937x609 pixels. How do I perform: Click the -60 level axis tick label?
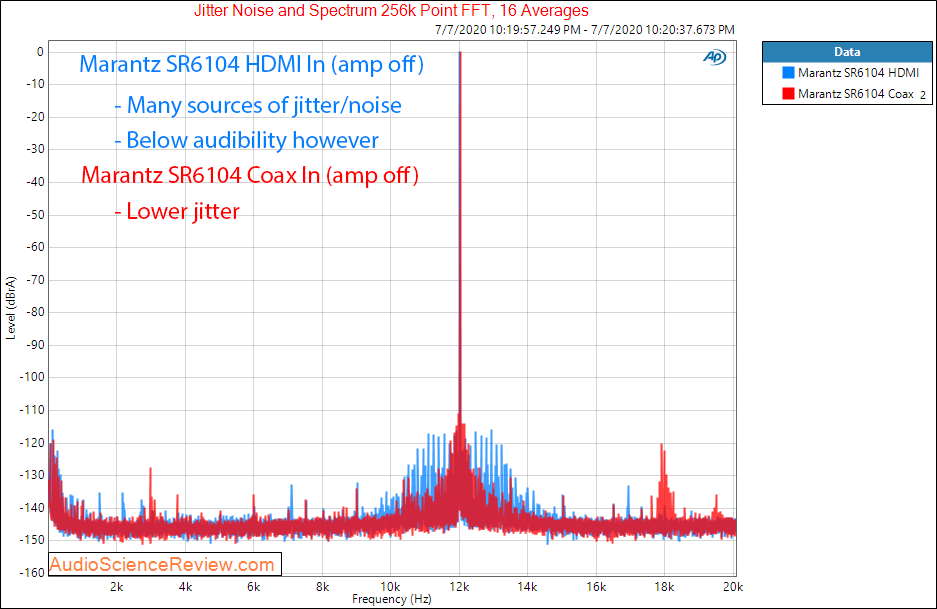(x=35, y=247)
